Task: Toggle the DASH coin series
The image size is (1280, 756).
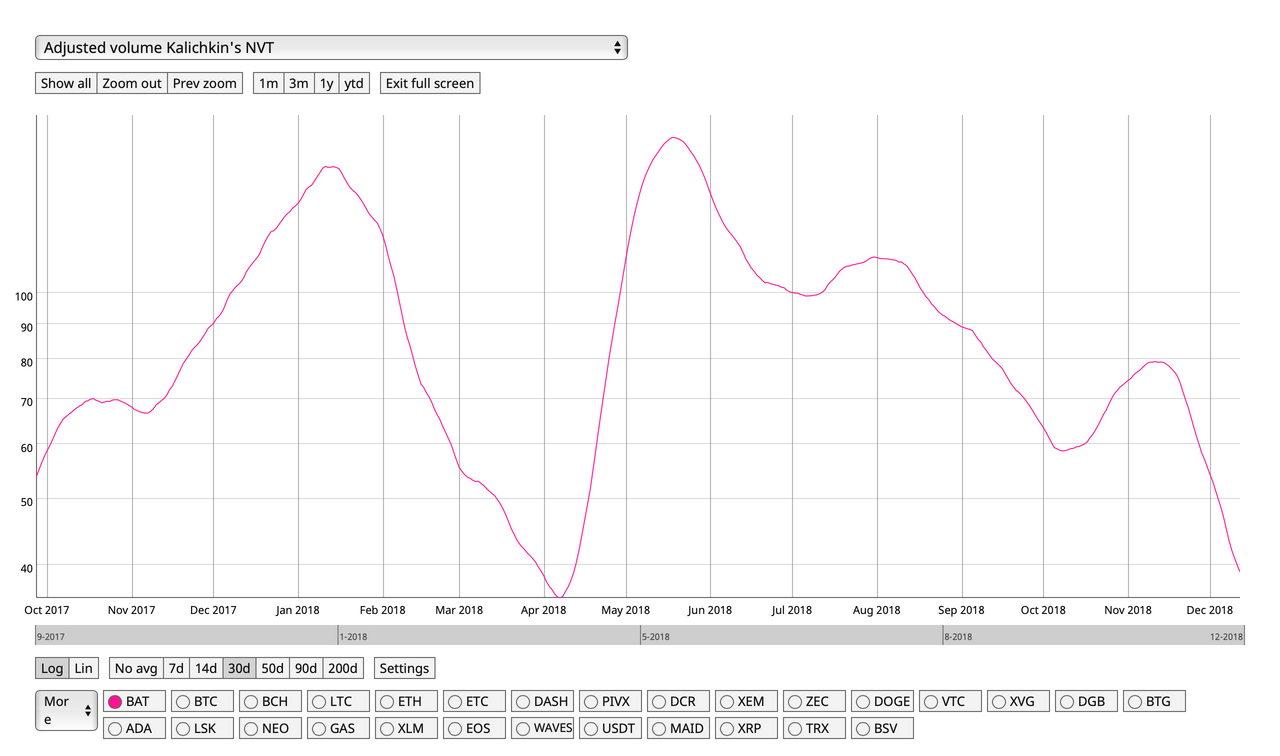Action: (x=543, y=701)
